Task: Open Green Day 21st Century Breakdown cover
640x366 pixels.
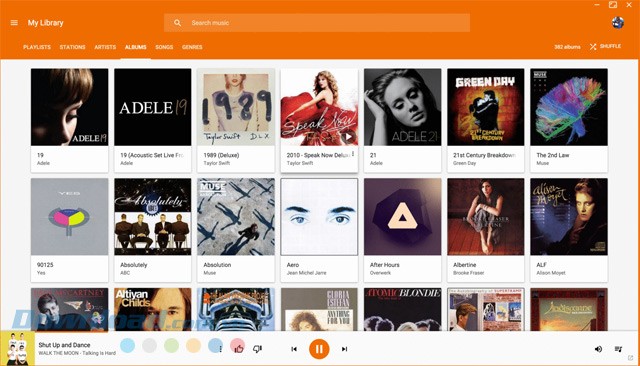Action: coord(486,107)
